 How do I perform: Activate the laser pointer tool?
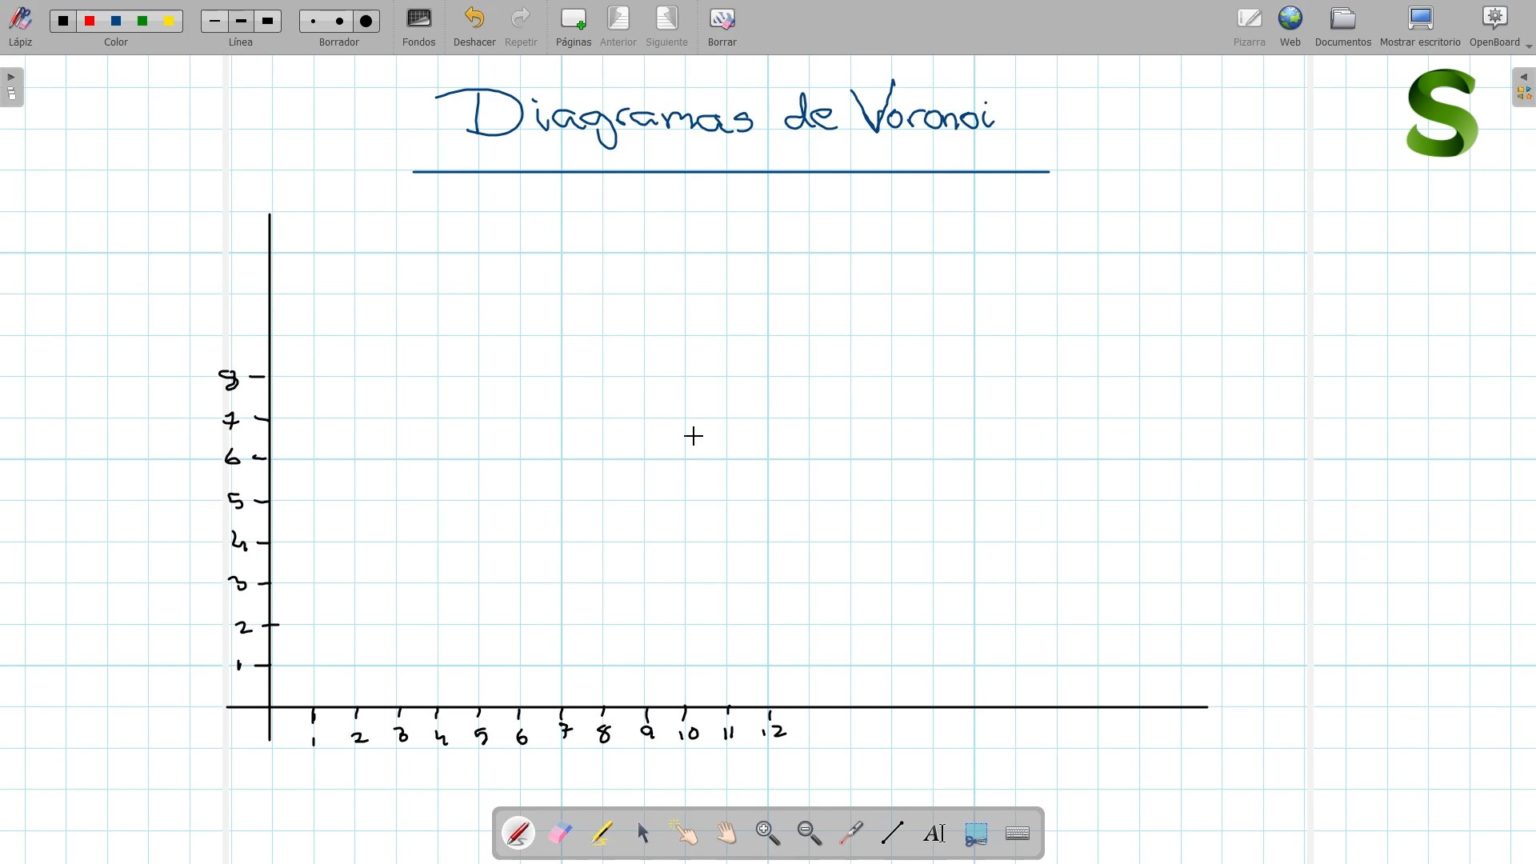coord(850,832)
